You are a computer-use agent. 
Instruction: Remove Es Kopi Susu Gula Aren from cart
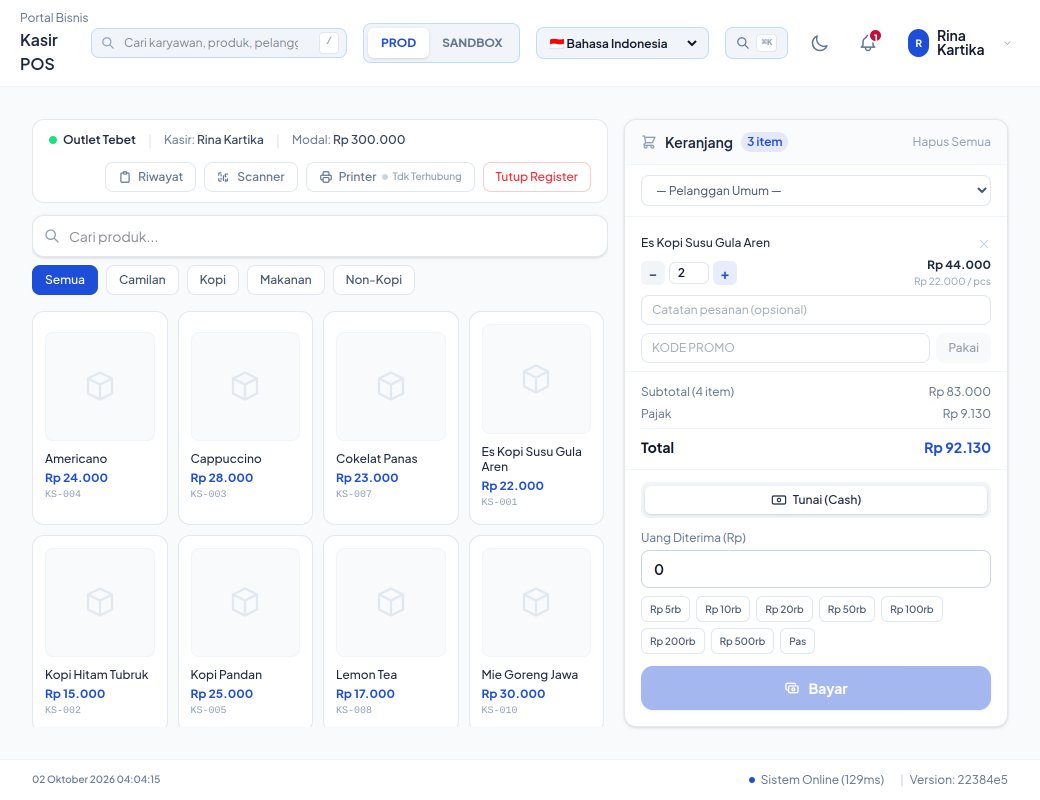984,243
